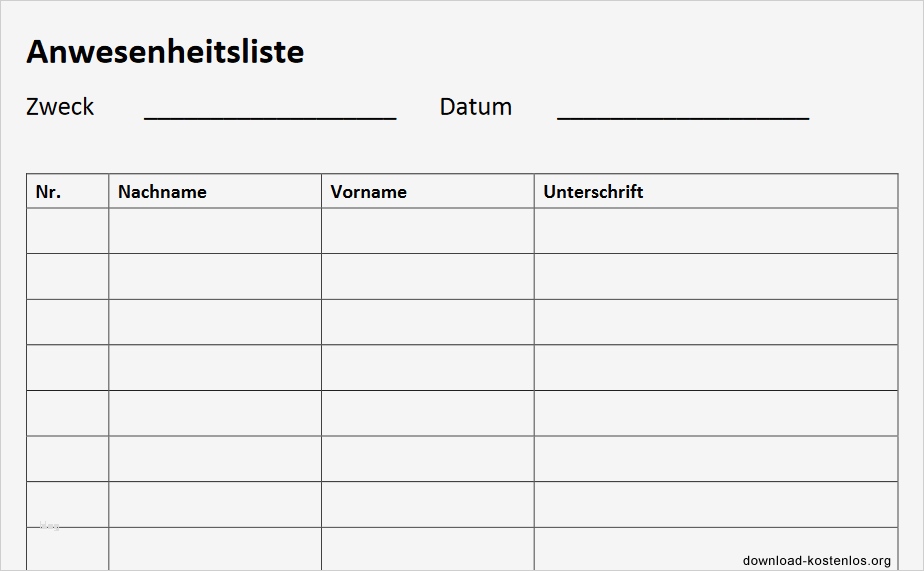Open the download-kostenlos.org watermark link

[816, 560]
